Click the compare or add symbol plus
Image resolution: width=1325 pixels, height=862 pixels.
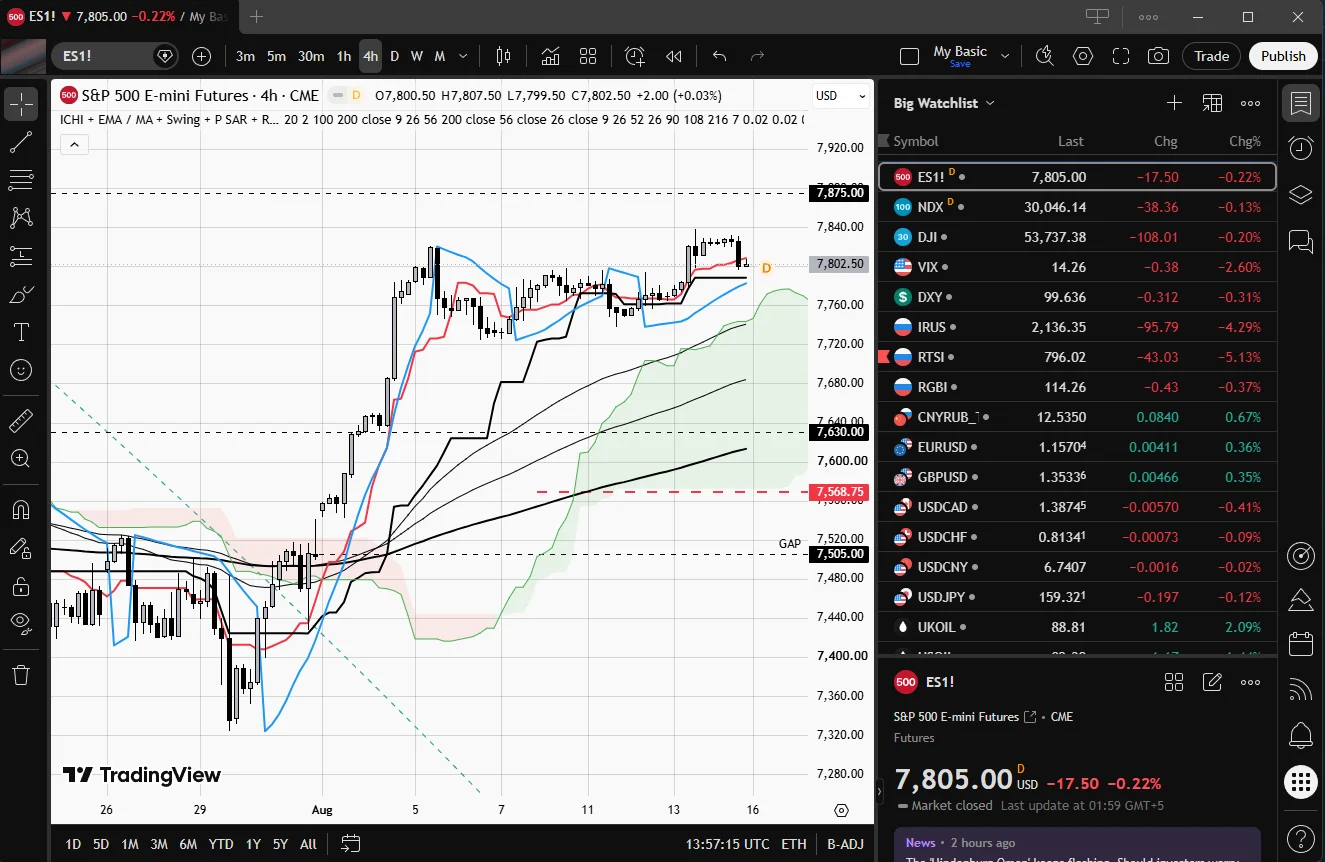(201, 56)
